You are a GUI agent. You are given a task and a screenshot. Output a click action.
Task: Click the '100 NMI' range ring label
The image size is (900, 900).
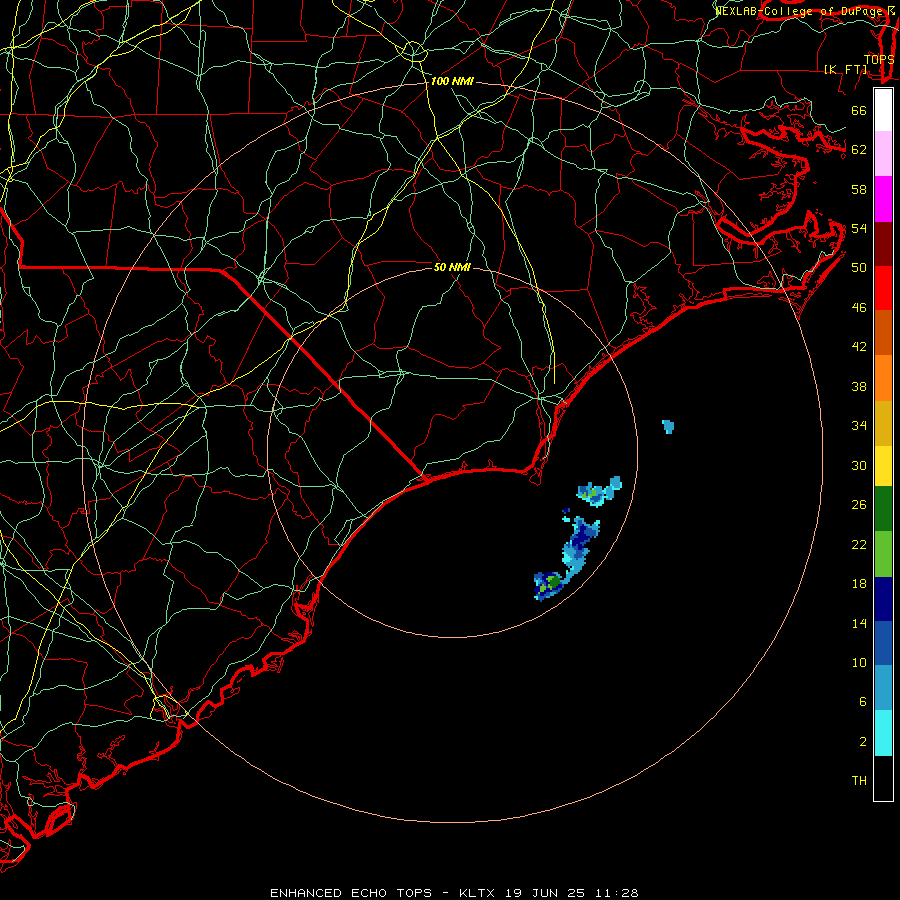[x=452, y=82]
